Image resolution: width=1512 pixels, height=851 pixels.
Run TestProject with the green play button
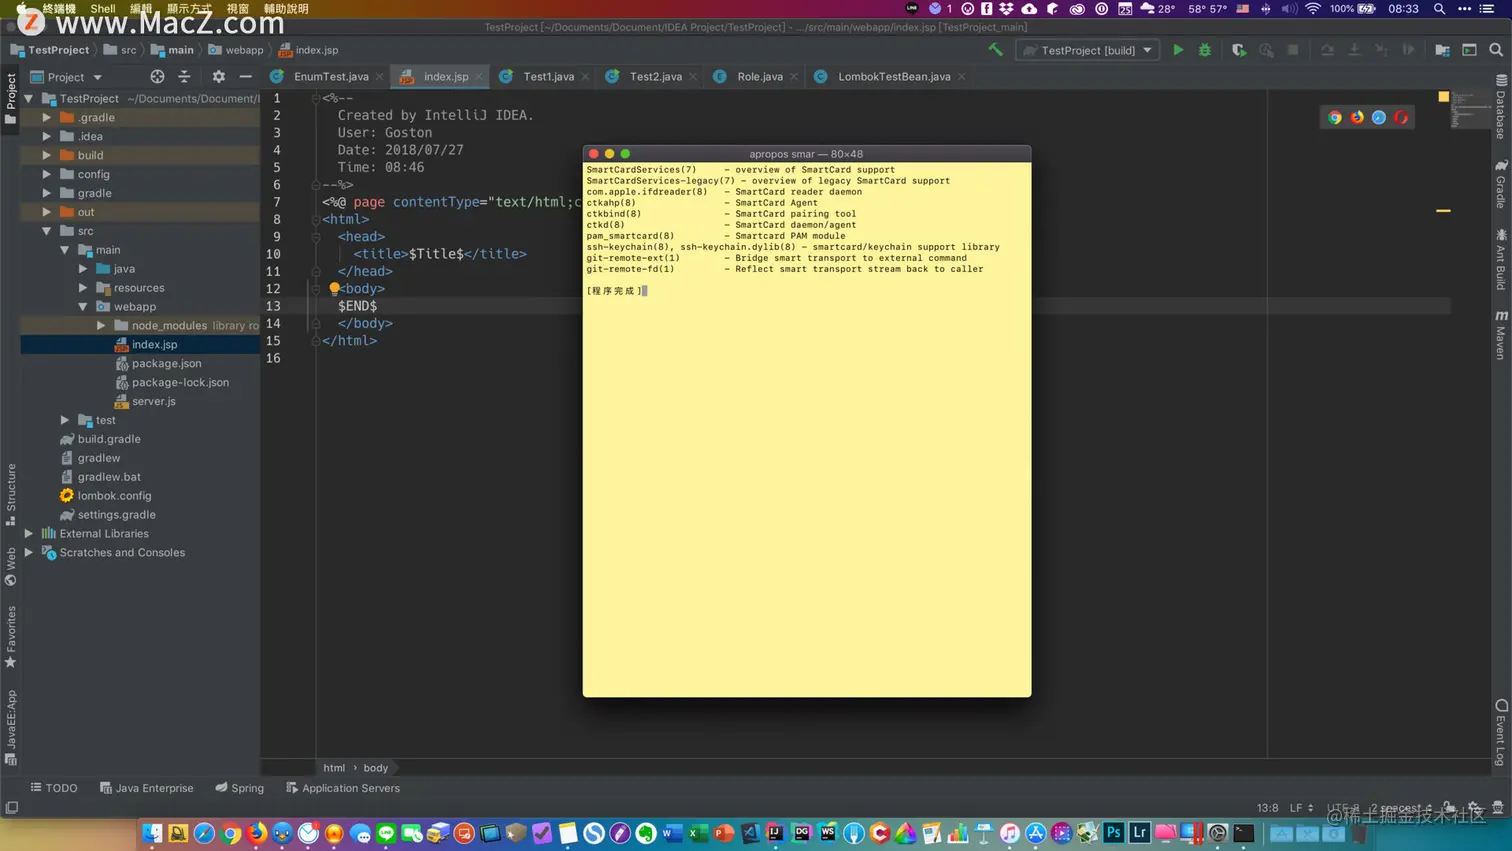click(1178, 50)
